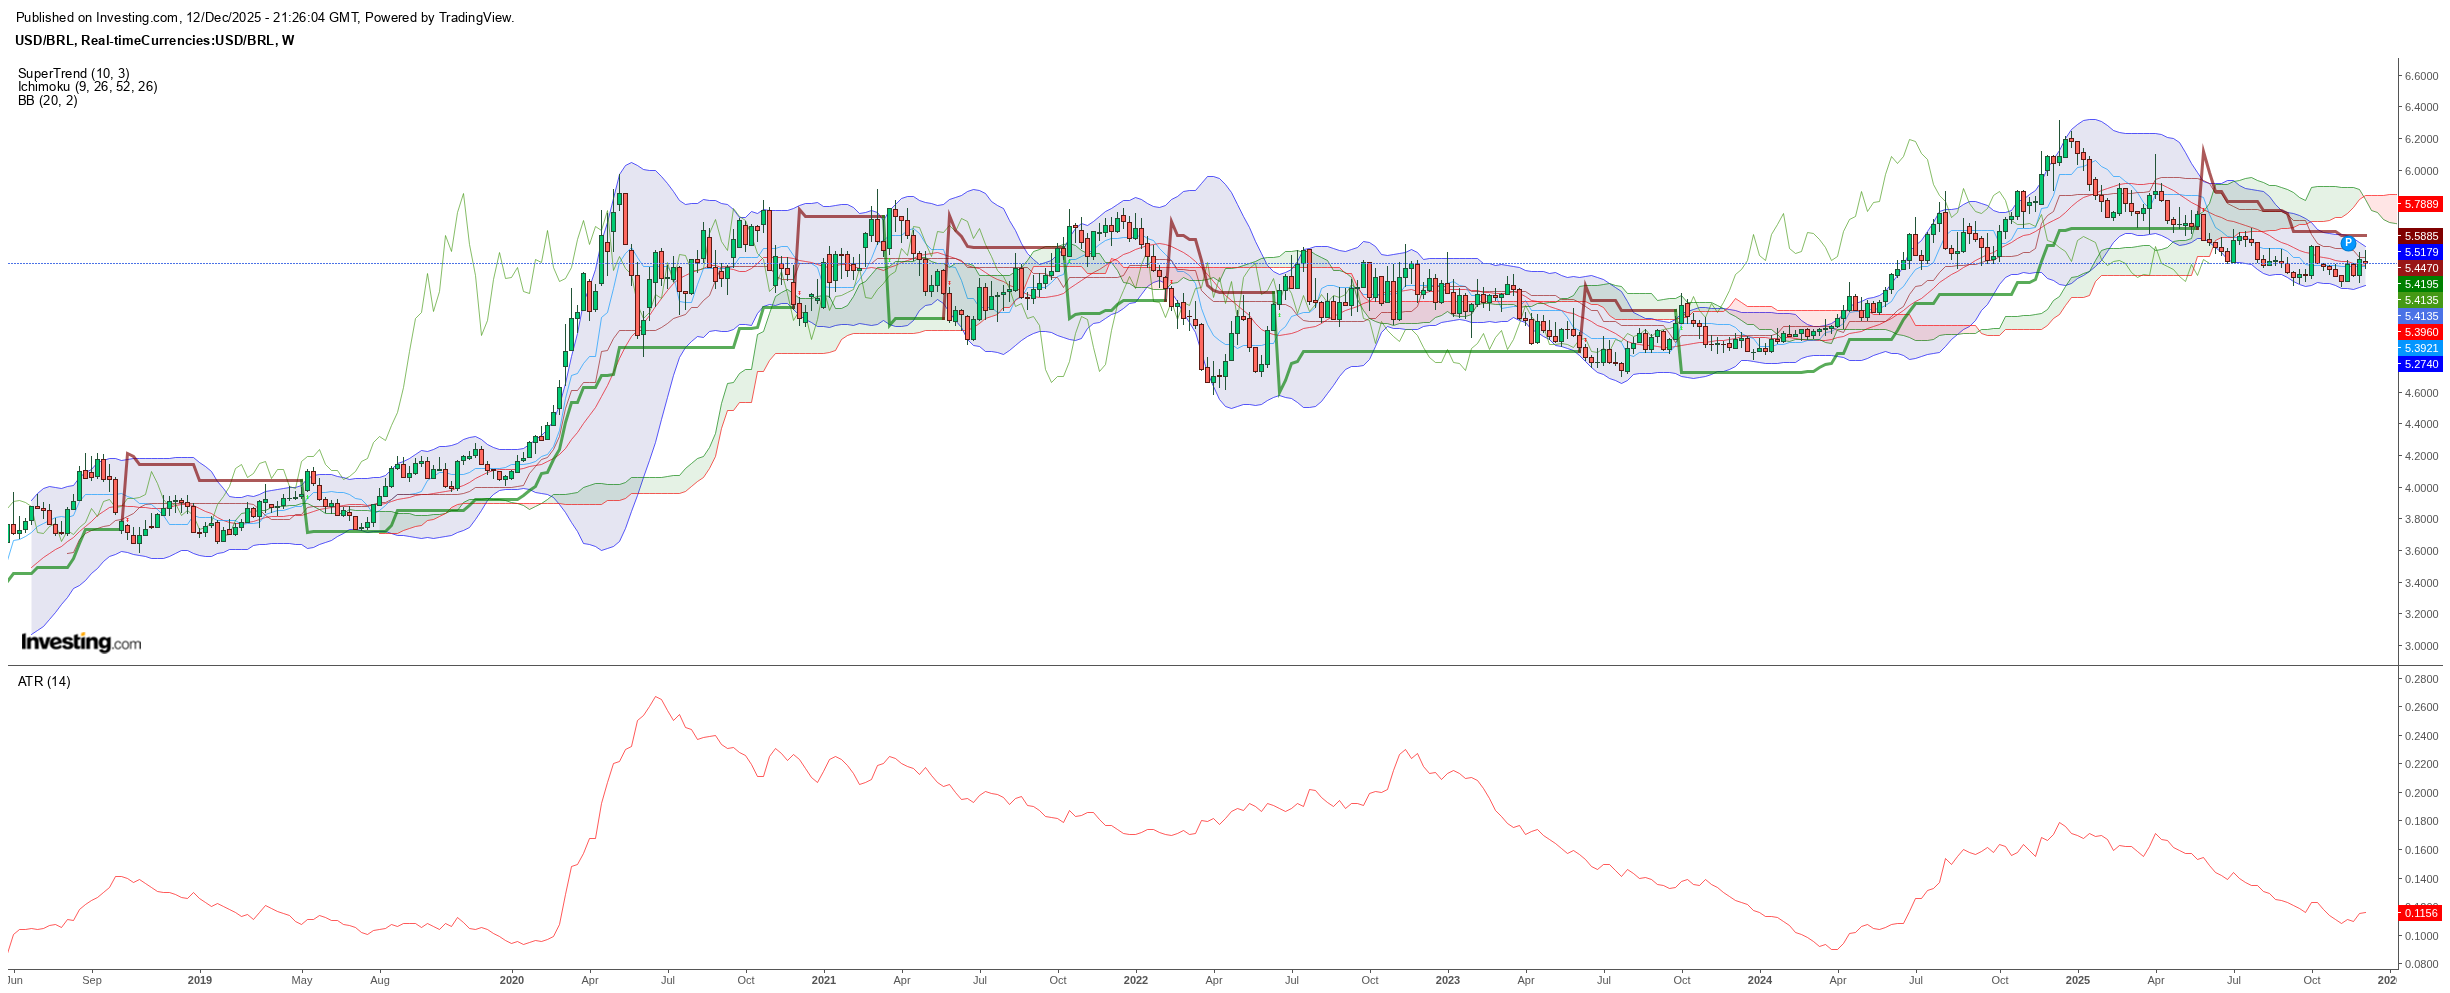Click the 2020 label on time axis

point(511,980)
